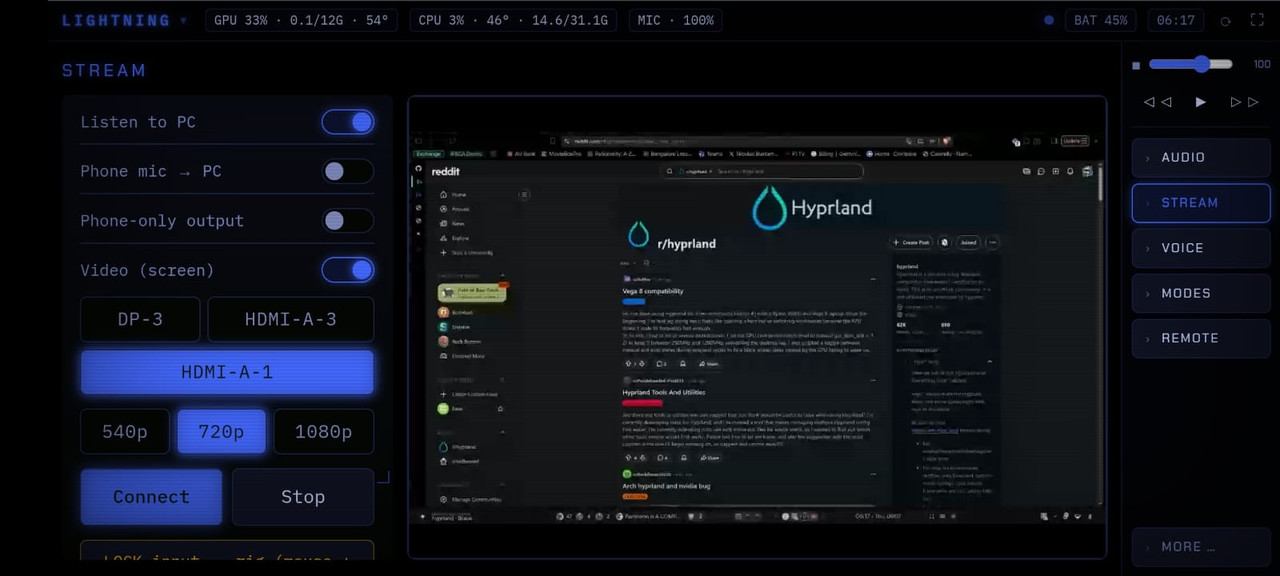Image resolution: width=1280 pixels, height=576 pixels.
Task: Enable the Phone mic → PC switch
Action: 348,171
